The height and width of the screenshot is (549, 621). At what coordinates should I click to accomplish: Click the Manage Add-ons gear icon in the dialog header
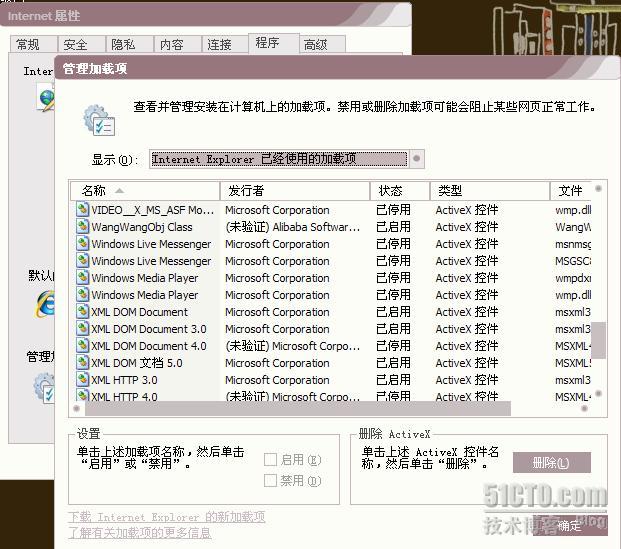click(99, 120)
